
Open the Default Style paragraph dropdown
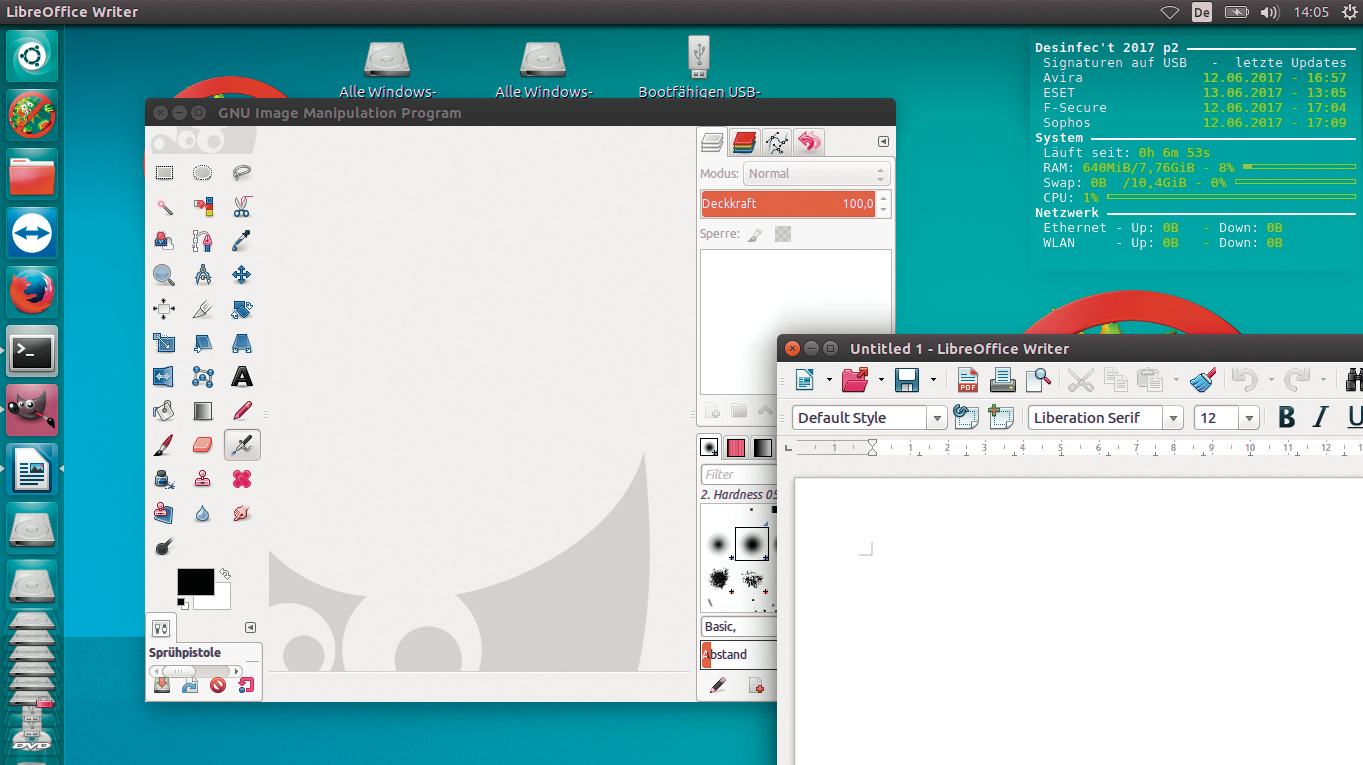click(937, 418)
